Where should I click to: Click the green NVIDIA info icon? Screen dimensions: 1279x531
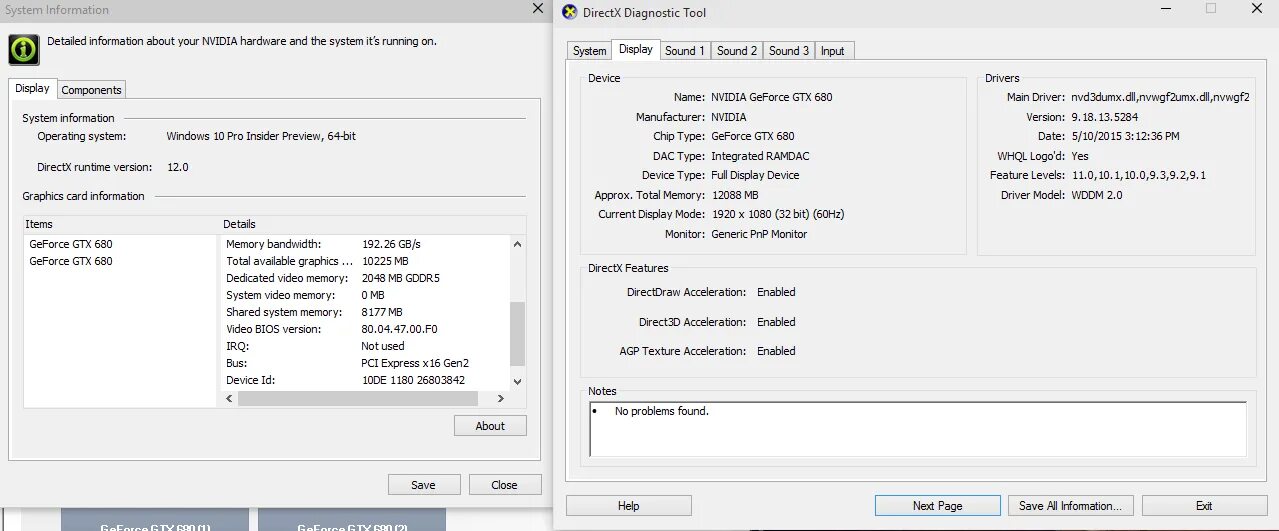pyautogui.click(x=24, y=49)
